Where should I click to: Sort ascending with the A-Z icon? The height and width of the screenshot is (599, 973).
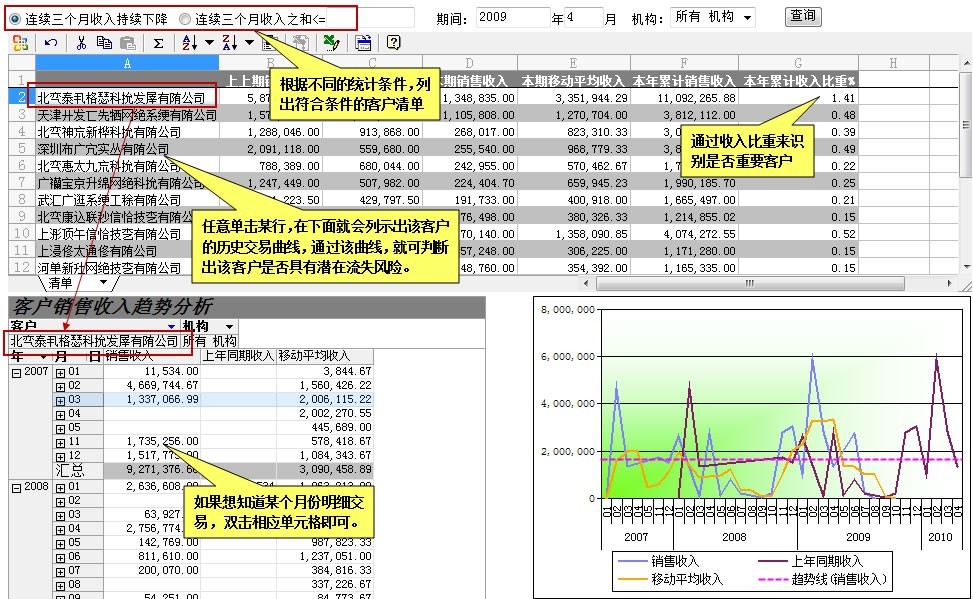(x=190, y=43)
